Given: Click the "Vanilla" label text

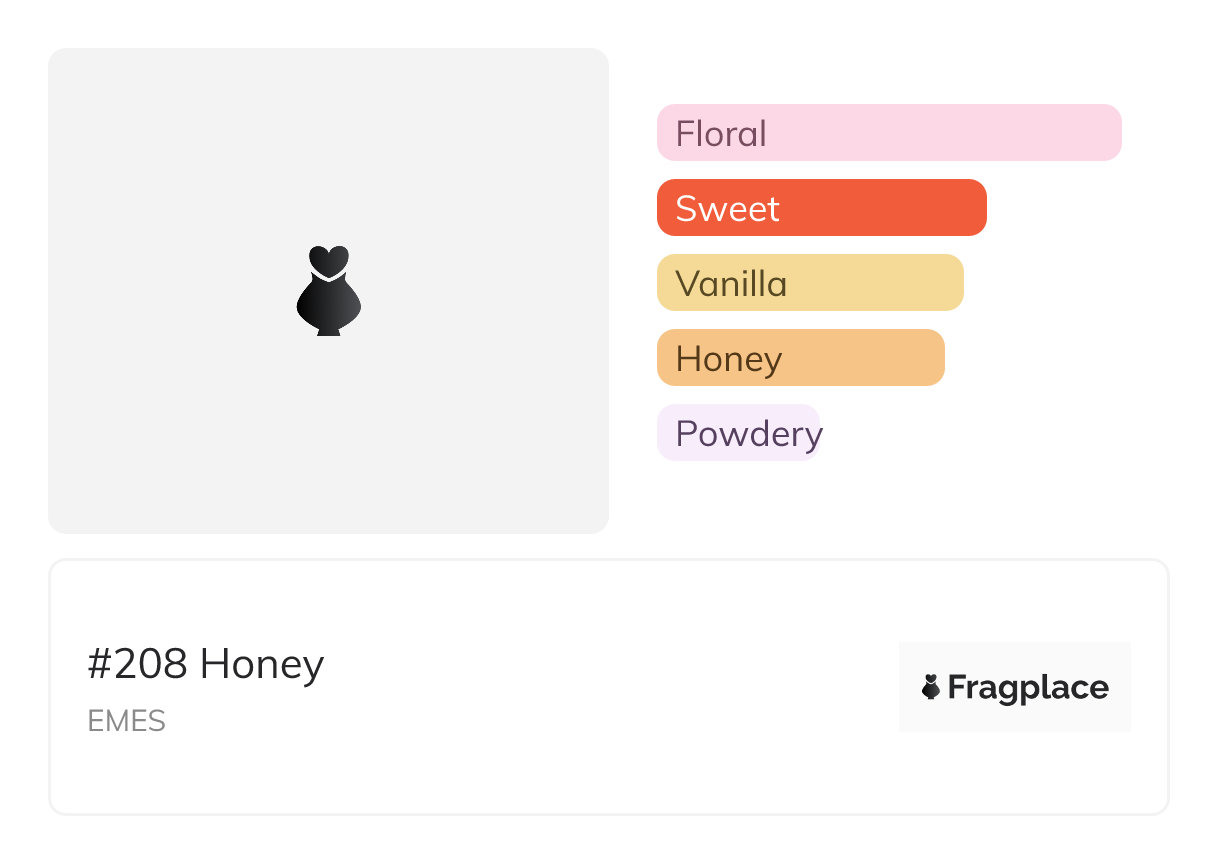Looking at the screenshot, I should (x=731, y=284).
